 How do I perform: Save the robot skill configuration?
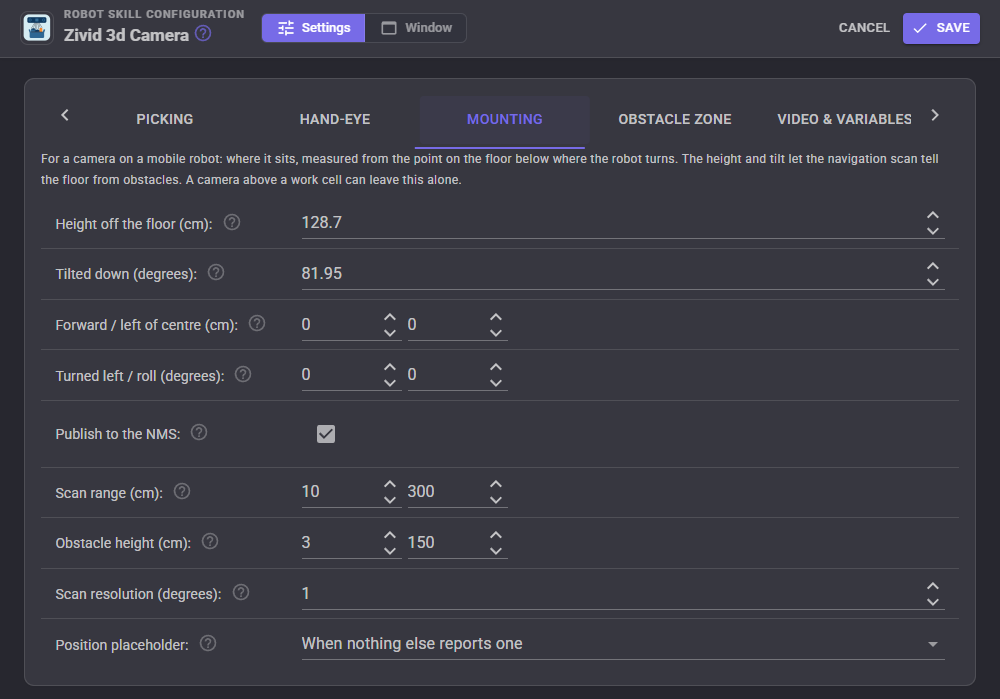941,28
